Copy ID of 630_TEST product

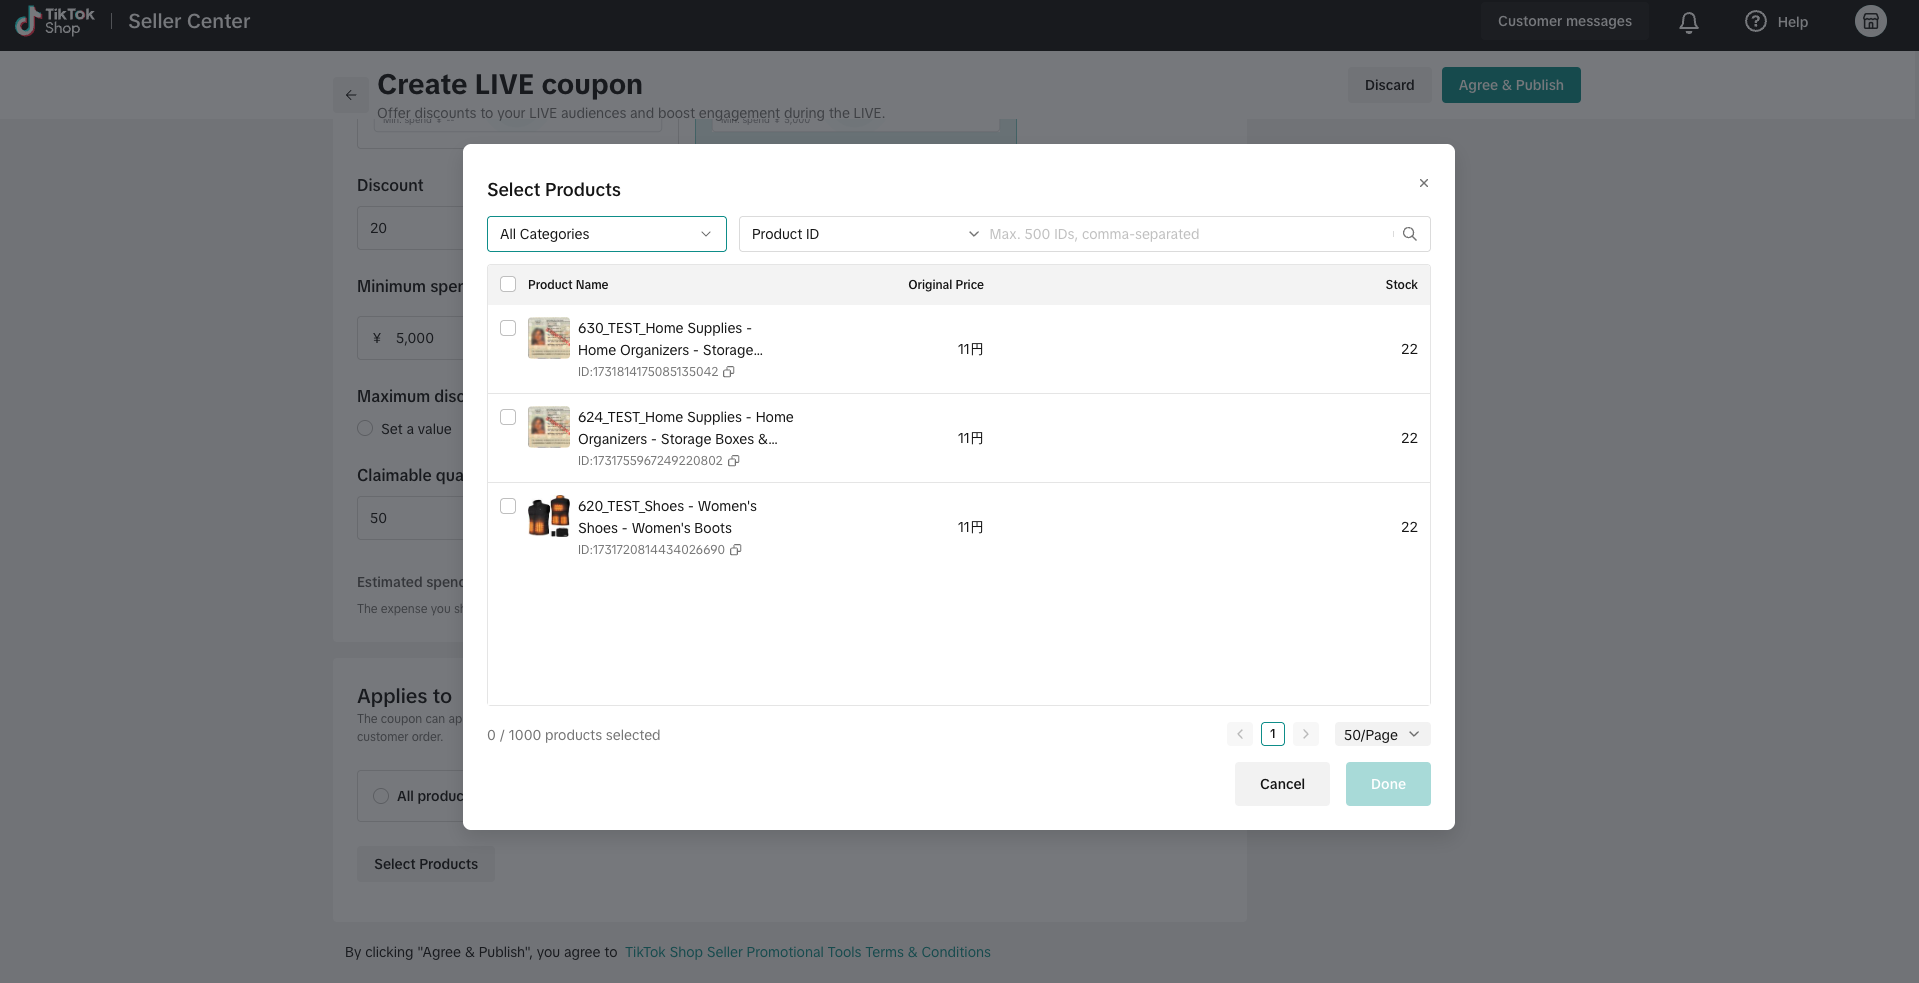(729, 372)
